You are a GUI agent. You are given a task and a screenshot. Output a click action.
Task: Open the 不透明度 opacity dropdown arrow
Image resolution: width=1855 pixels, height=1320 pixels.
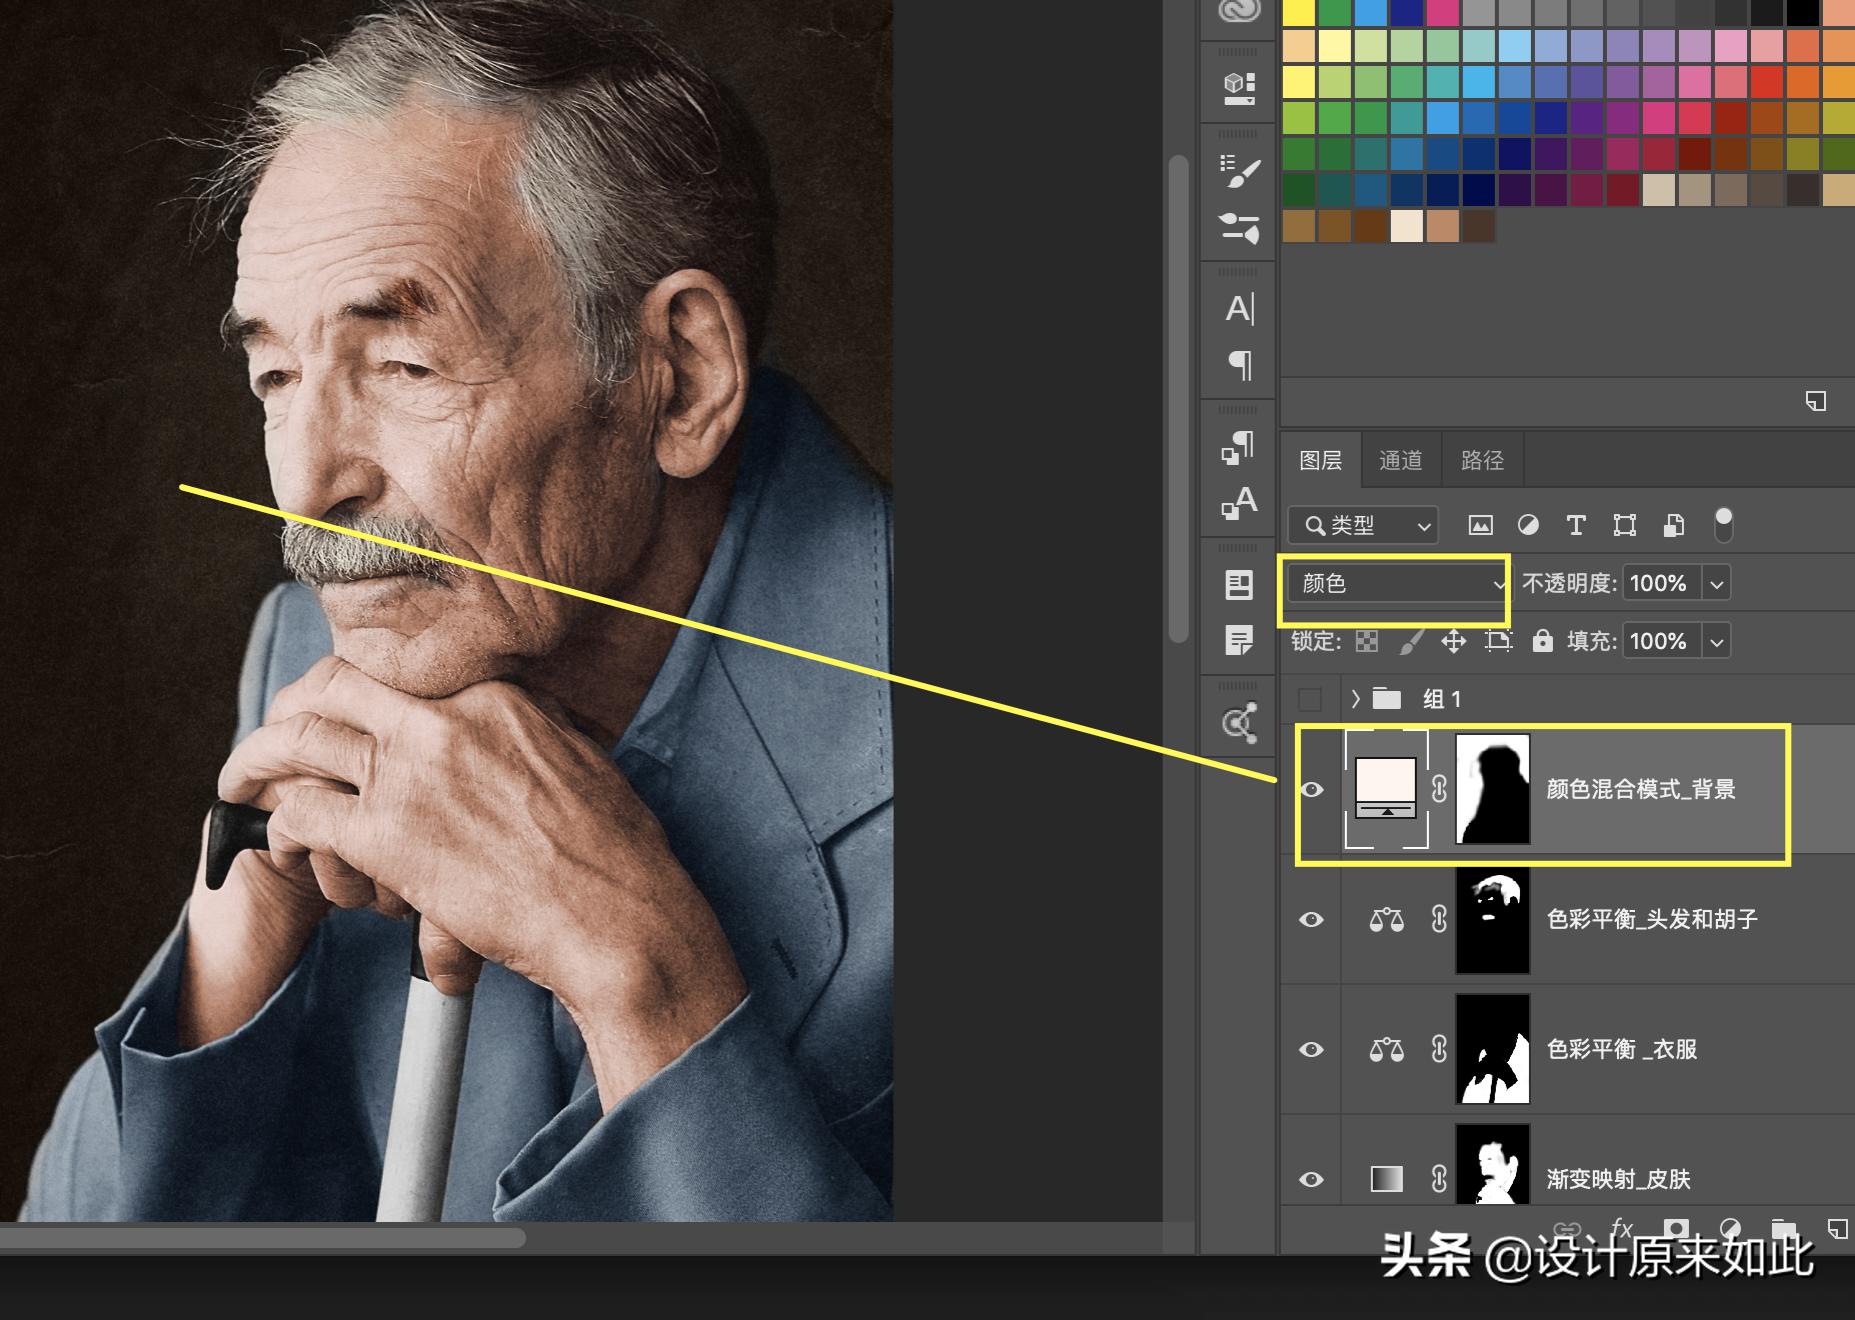1716,583
